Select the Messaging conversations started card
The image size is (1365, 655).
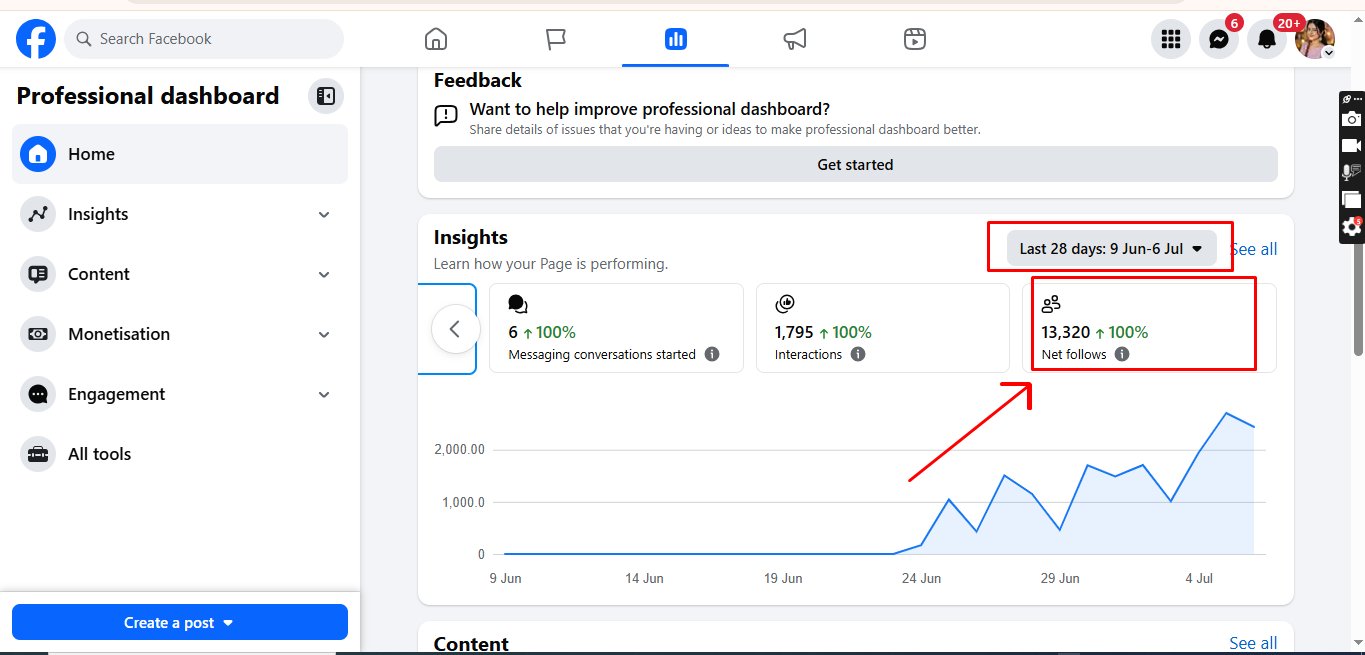[x=616, y=328]
